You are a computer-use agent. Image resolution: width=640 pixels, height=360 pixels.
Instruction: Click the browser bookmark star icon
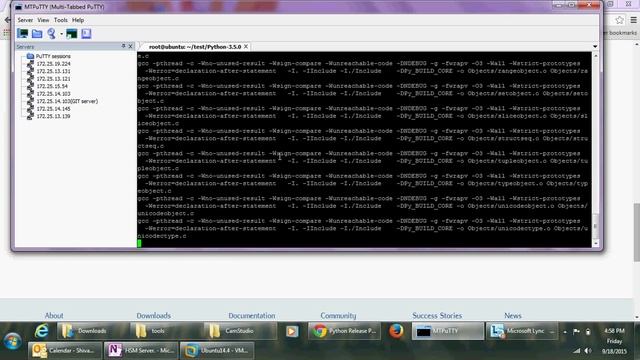pos(619,20)
